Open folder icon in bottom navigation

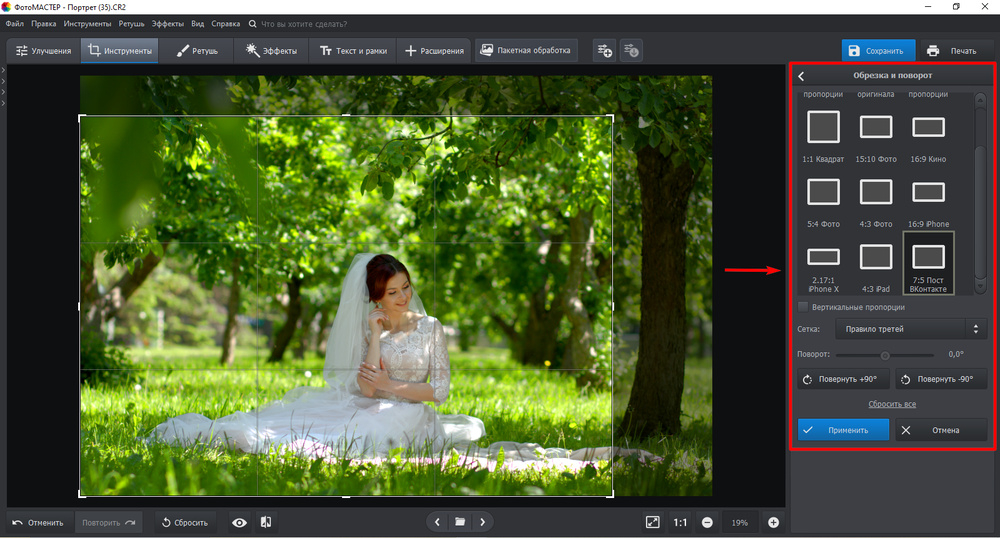click(x=460, y=522)
